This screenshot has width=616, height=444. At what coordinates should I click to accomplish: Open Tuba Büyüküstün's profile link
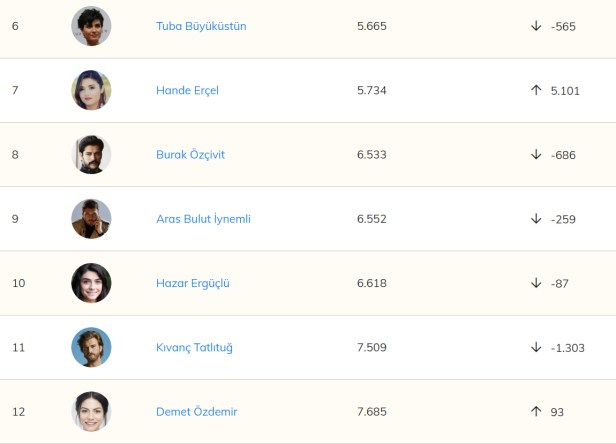201,26
